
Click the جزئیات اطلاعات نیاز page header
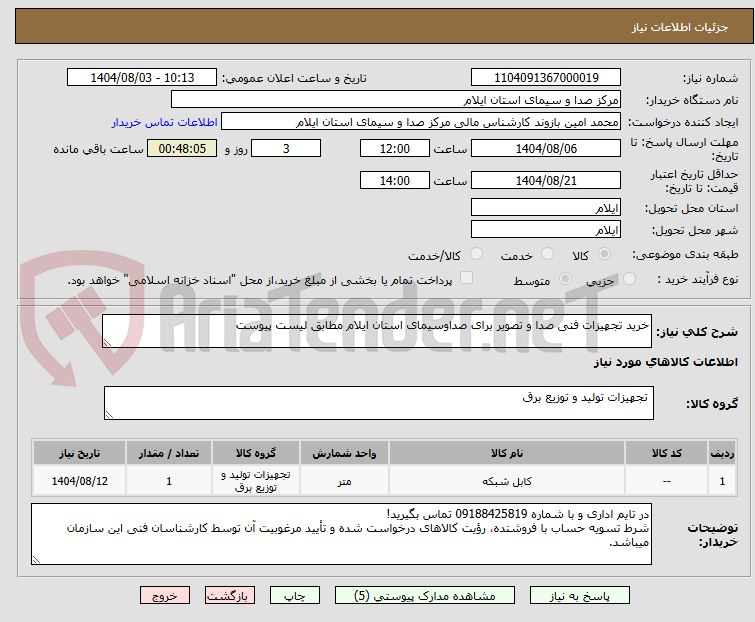click(680, 27)
